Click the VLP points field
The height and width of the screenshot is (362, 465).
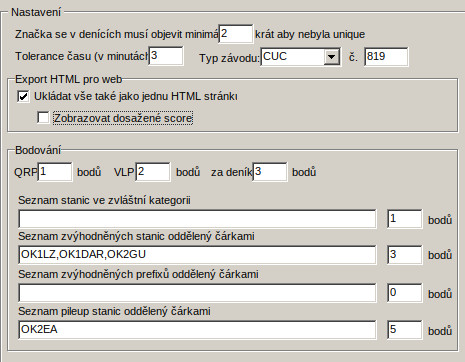click(153, 172)
